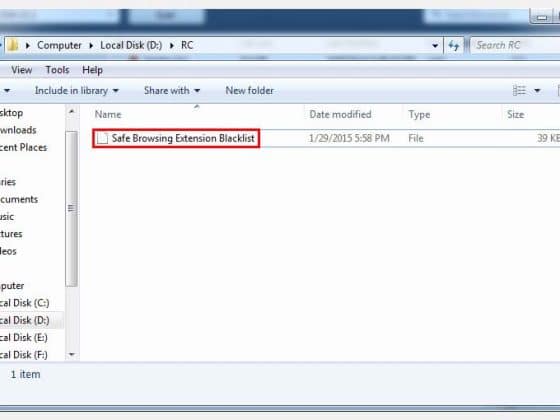Select Desktop in the navigation pane
Screen dimensions: 560x420
(x=11, y=113)
